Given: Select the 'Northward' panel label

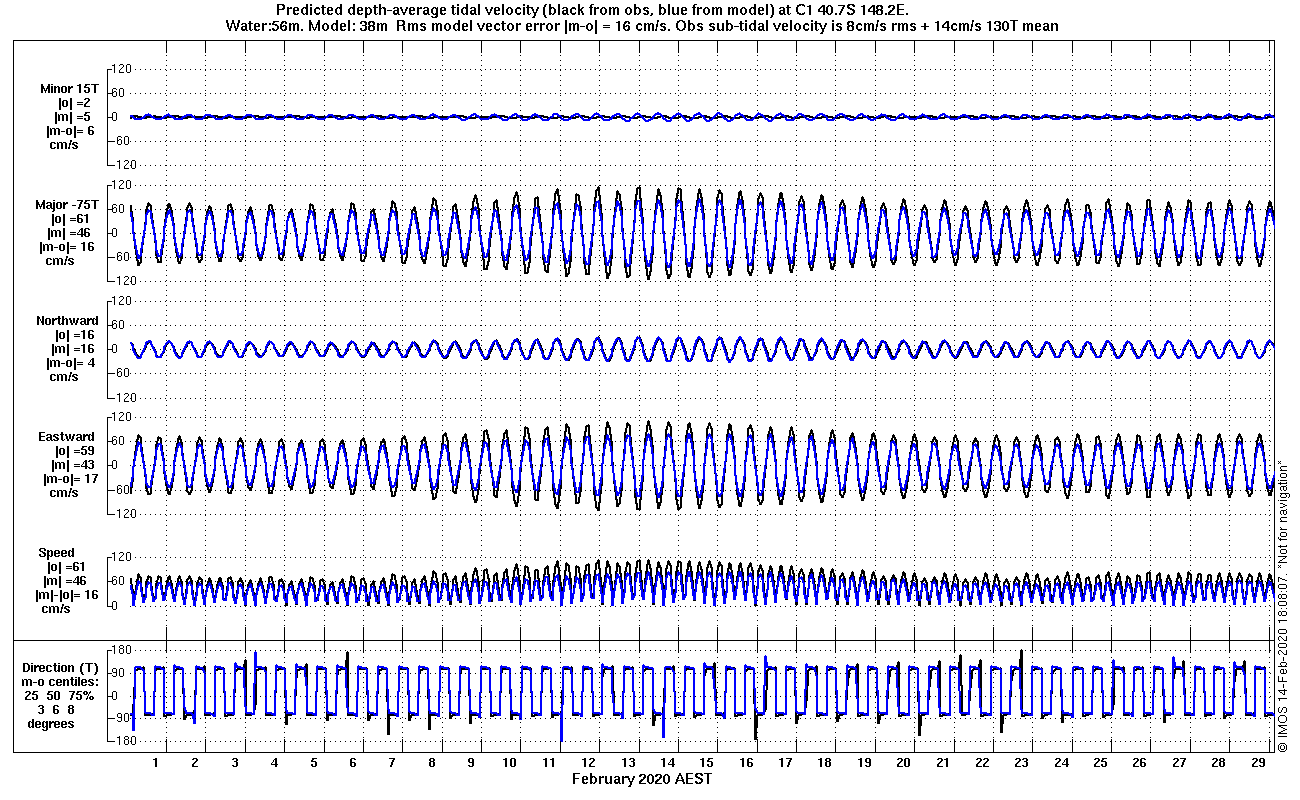Looking at the screenshot, I should [x=68, y=321].
